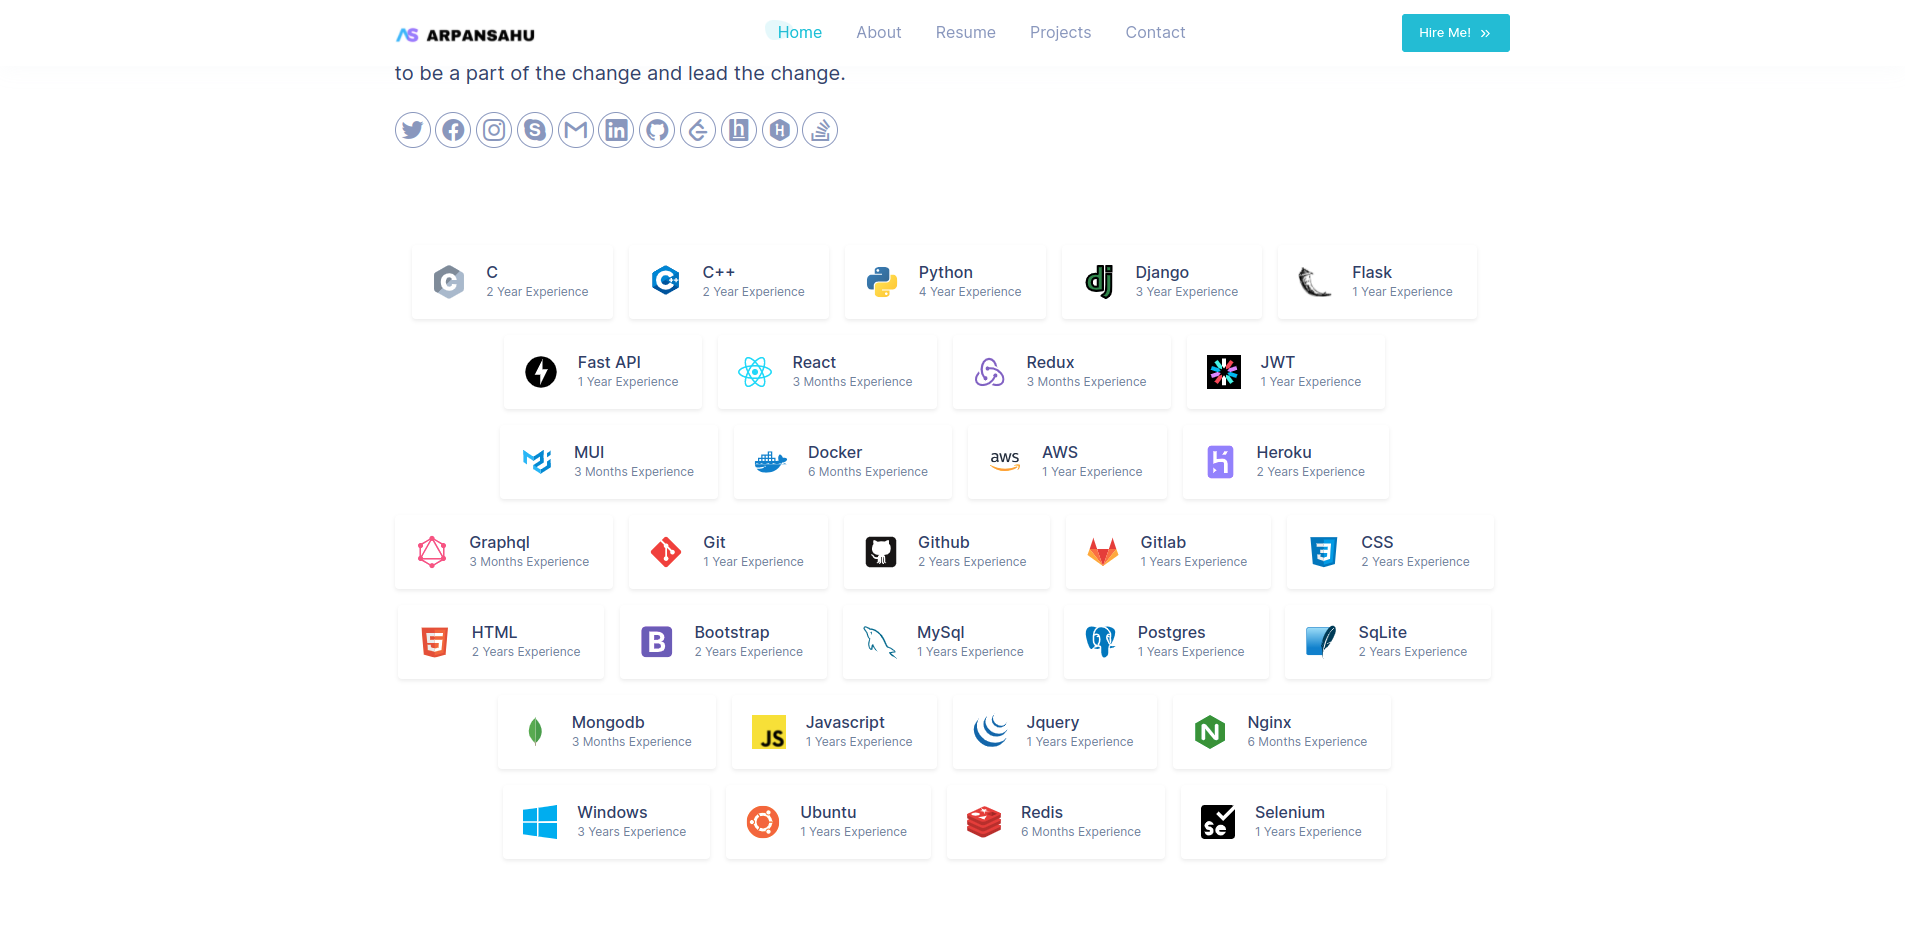1905x948 pixels.
Task: Click the ARPANSAHU site logo
Action: click(465, 35)
